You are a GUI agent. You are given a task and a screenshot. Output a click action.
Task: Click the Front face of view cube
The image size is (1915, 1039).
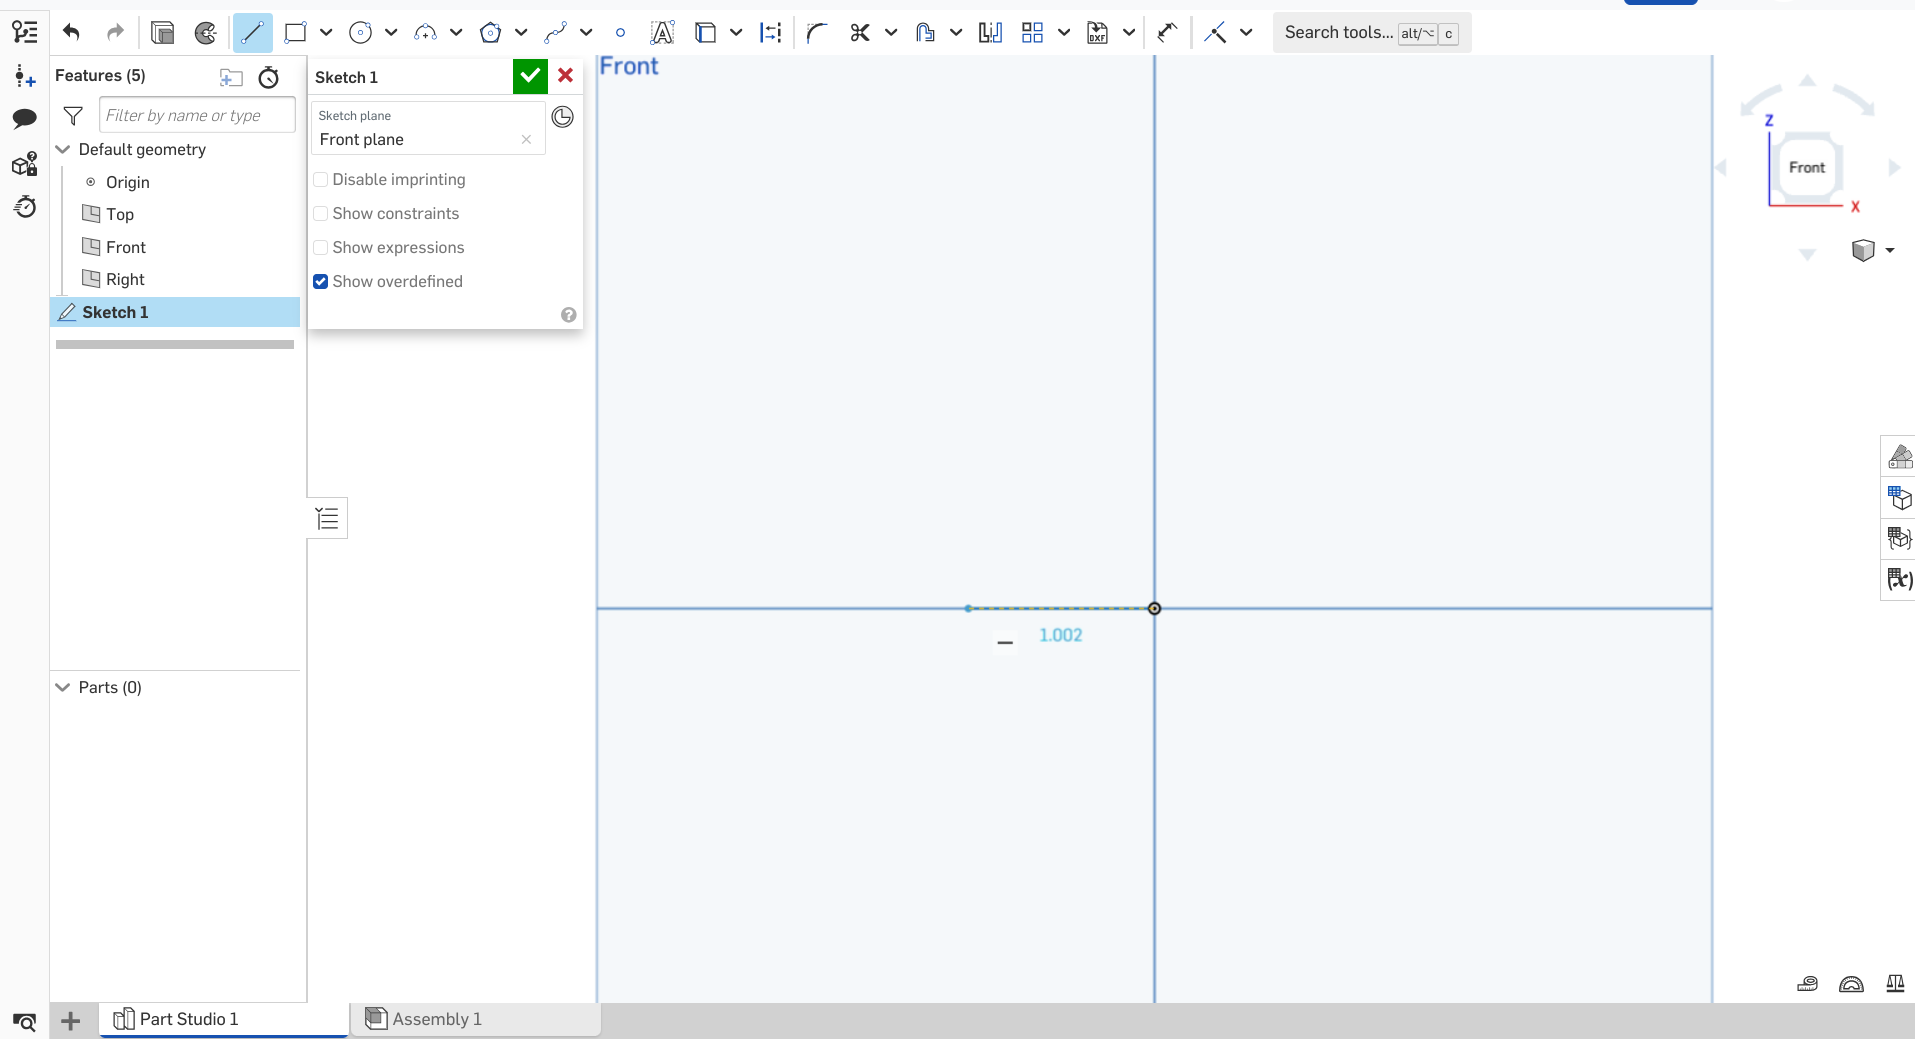1807,168
